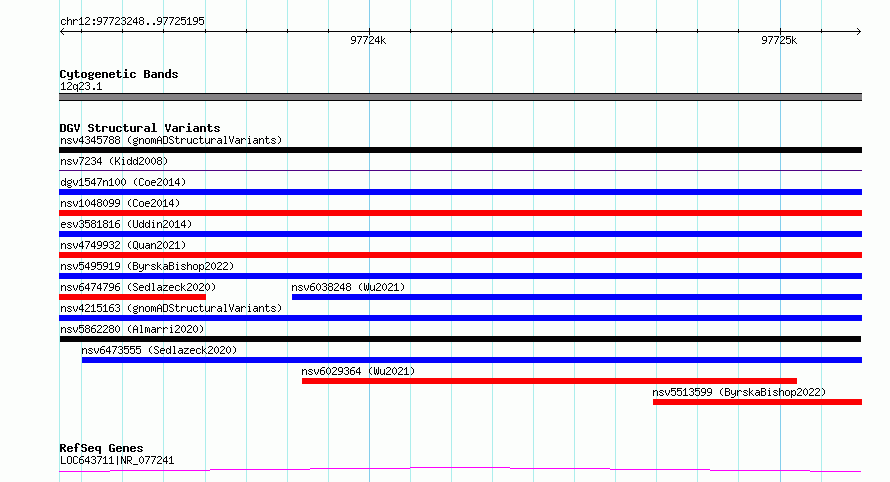Click the red nsv1048099 variant bar
The width and height of the screenshot is (890, 482).
tap(460, 213)
